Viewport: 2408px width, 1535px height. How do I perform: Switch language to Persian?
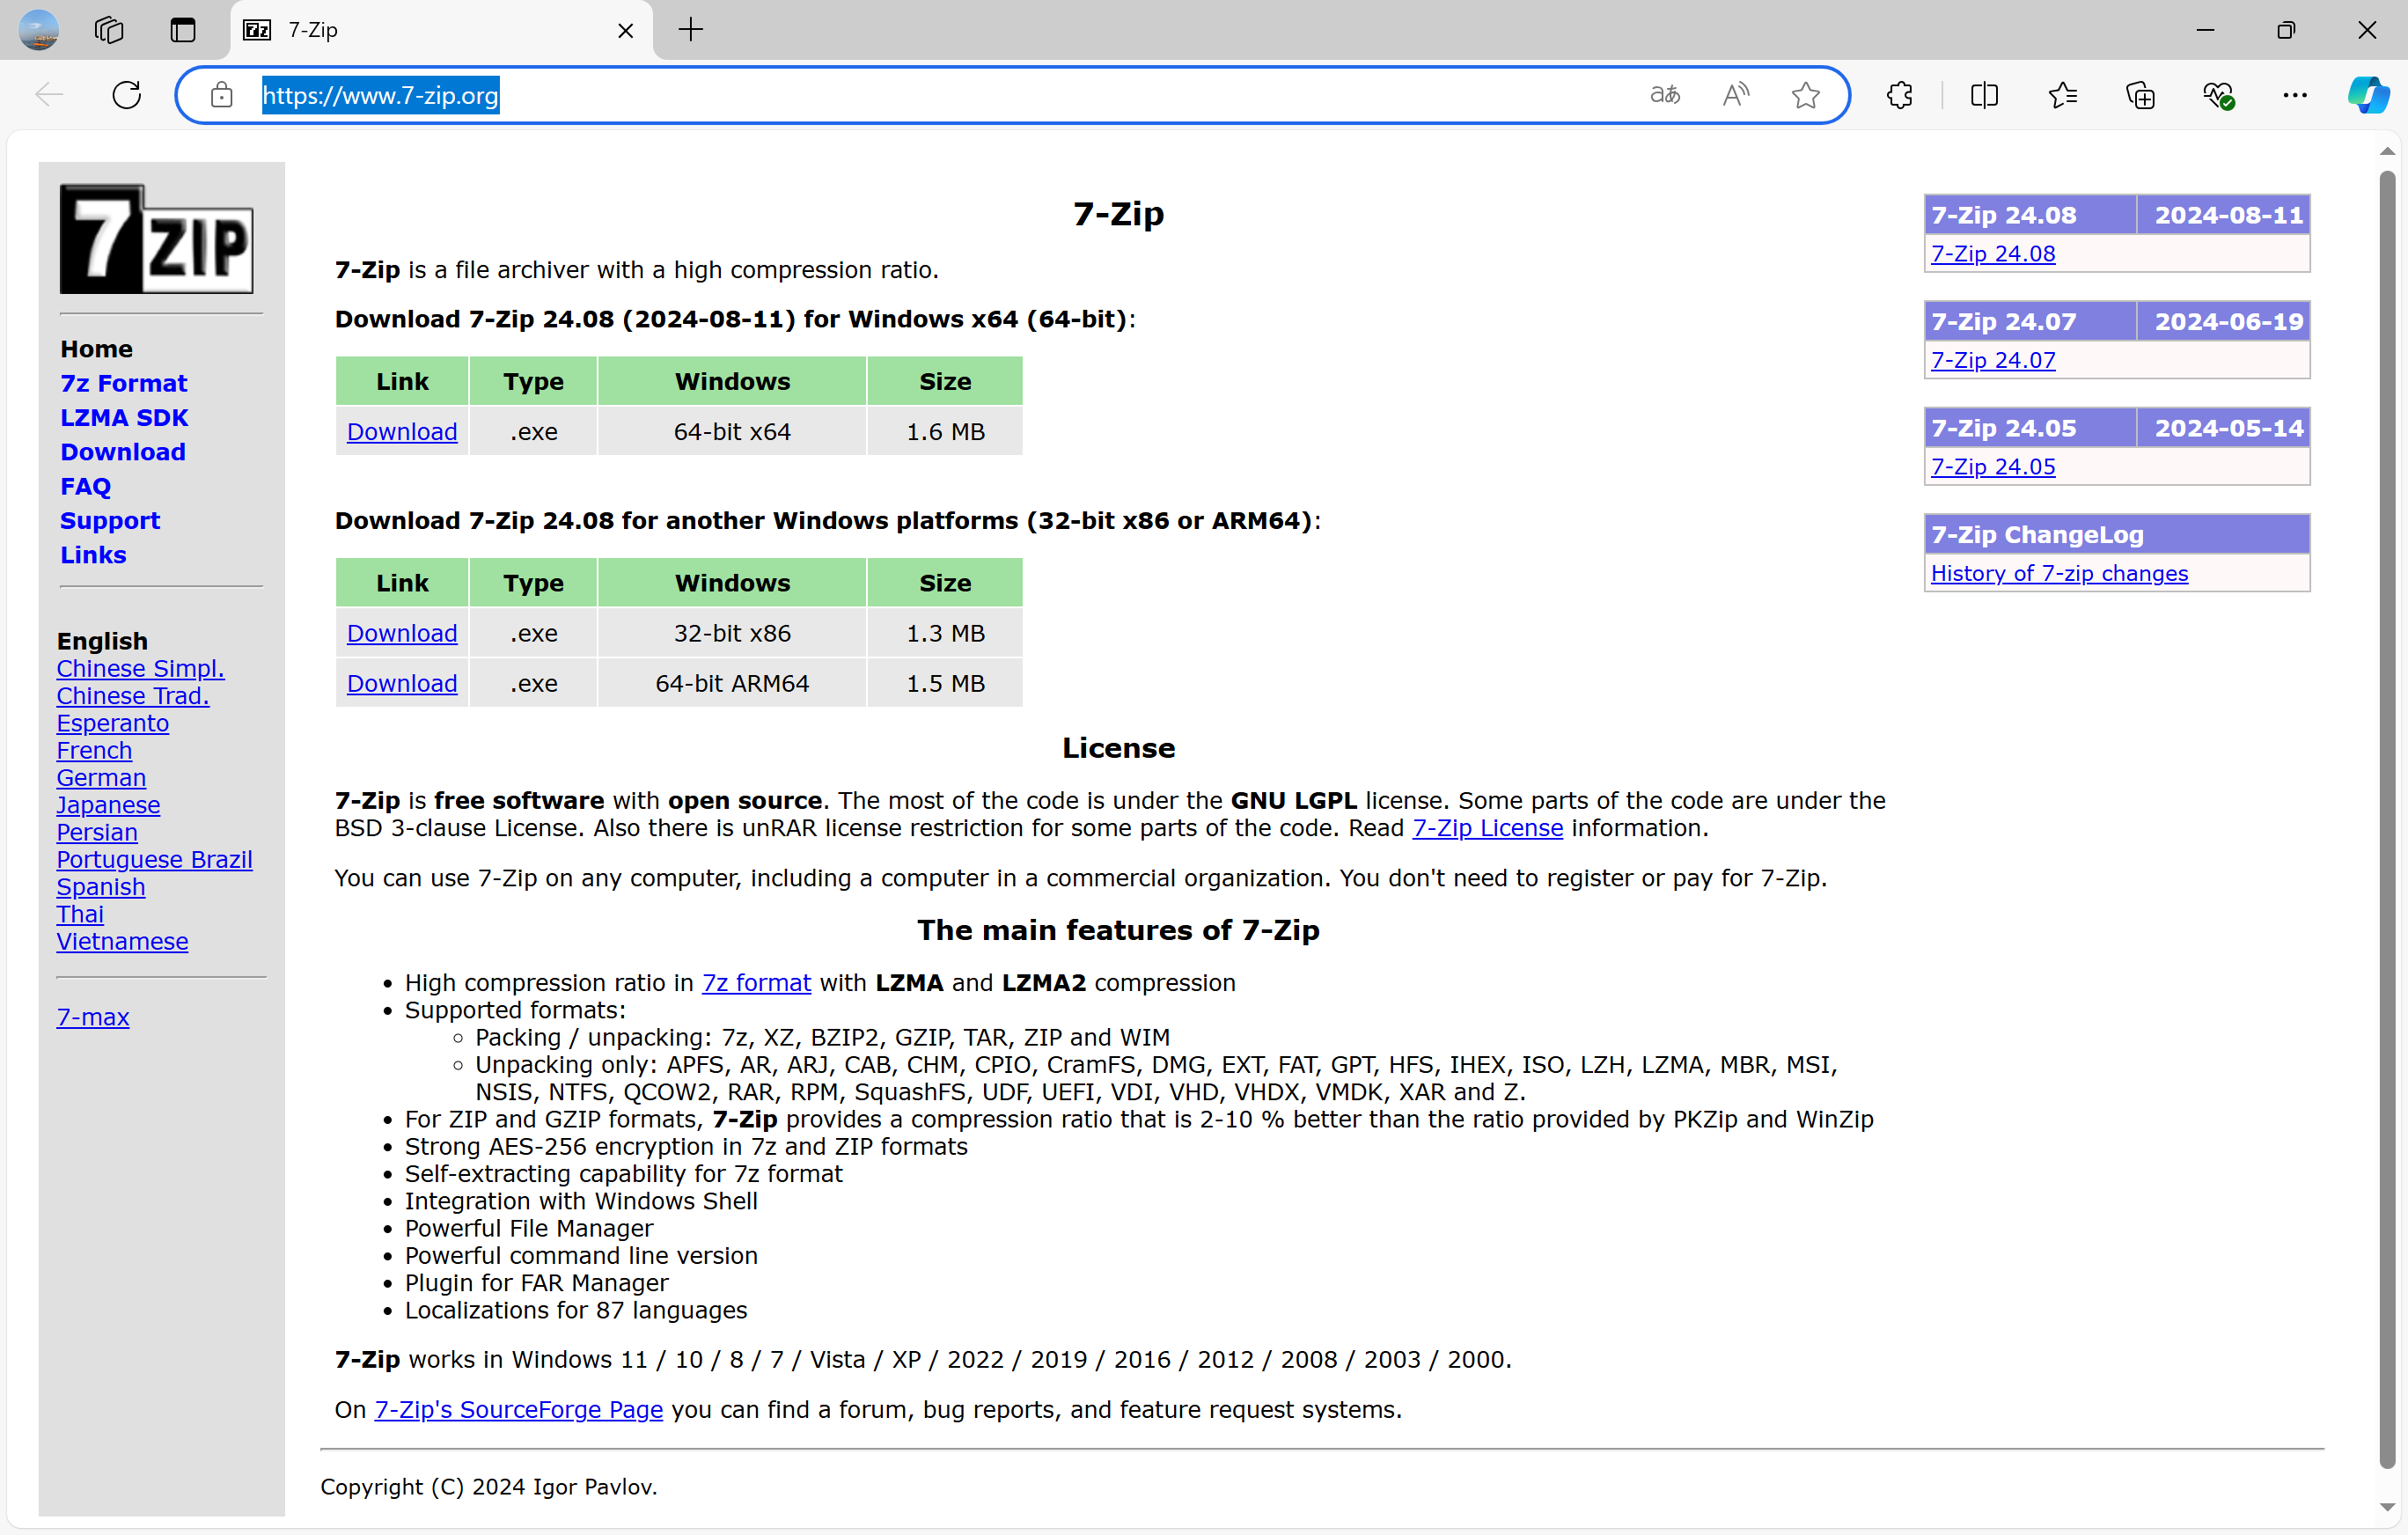point(97,832)
